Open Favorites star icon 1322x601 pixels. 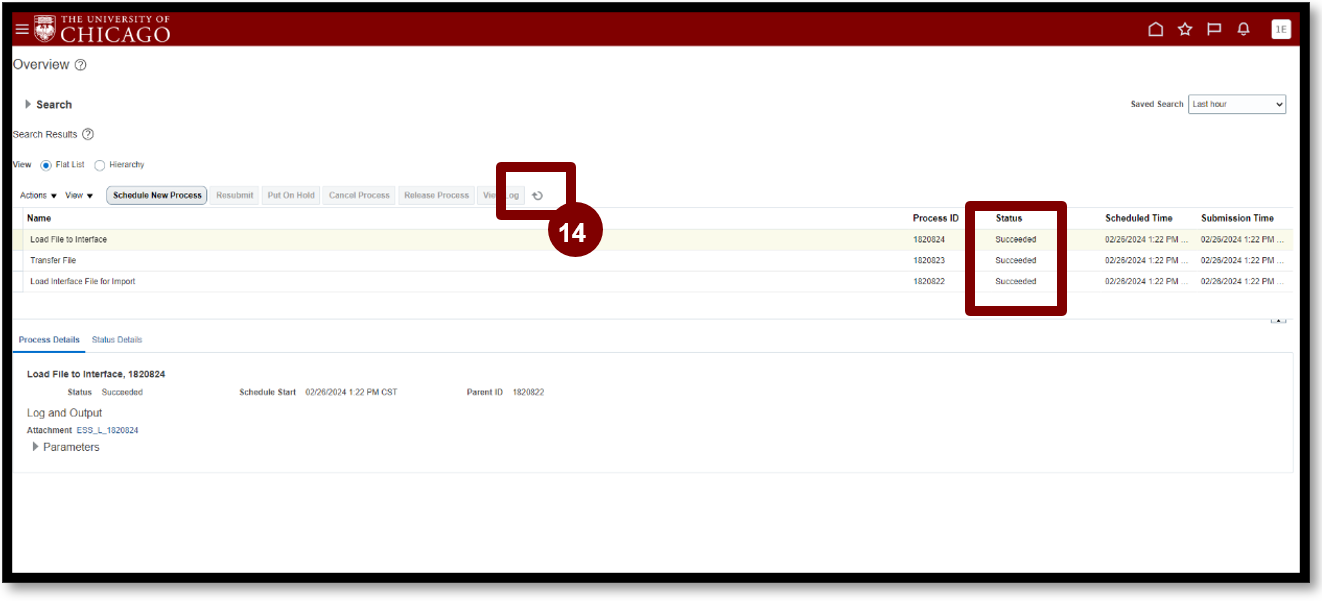coord(1185,29)
